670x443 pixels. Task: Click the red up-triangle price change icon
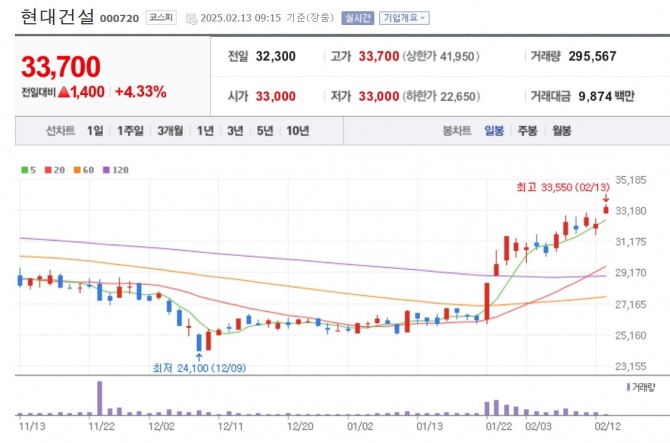(63, 92)
